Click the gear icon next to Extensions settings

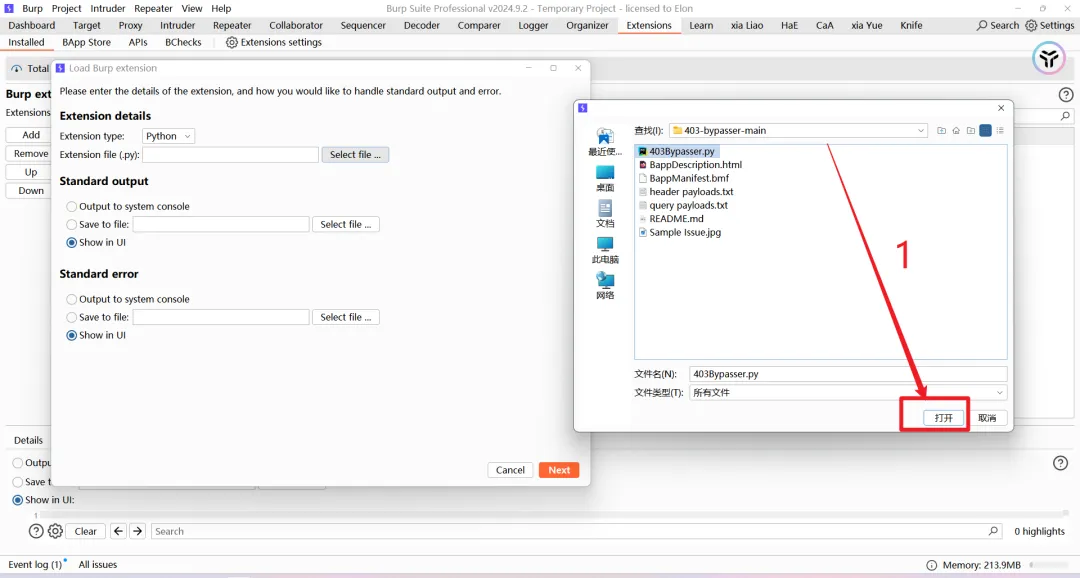pos(231,42)
